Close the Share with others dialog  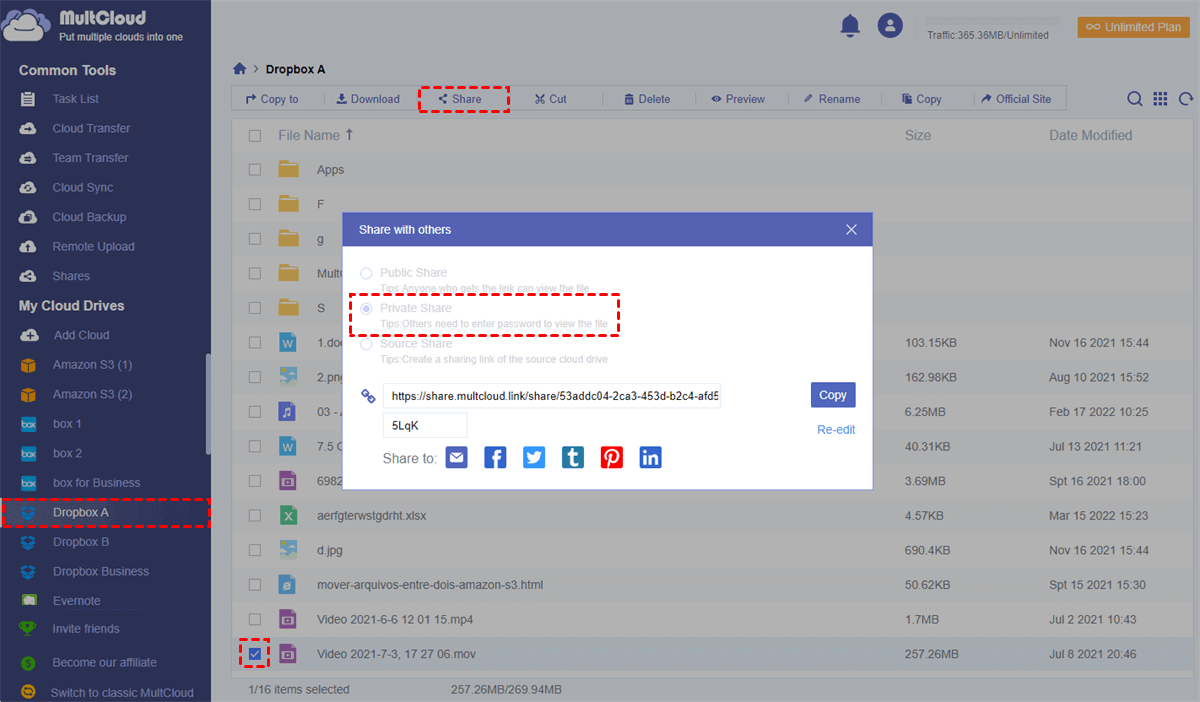(851, 229)
